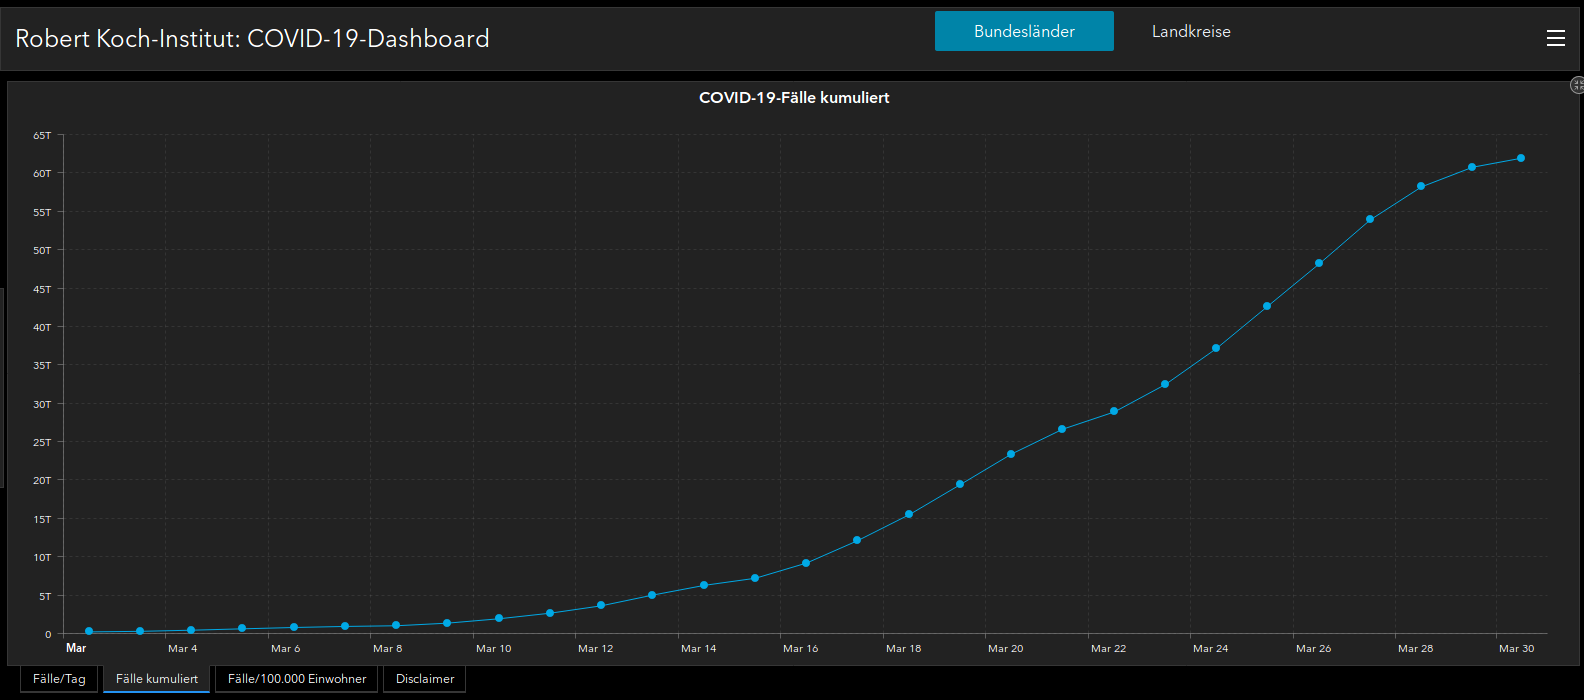Click the Mar 20 data point

click(1011, 454)
